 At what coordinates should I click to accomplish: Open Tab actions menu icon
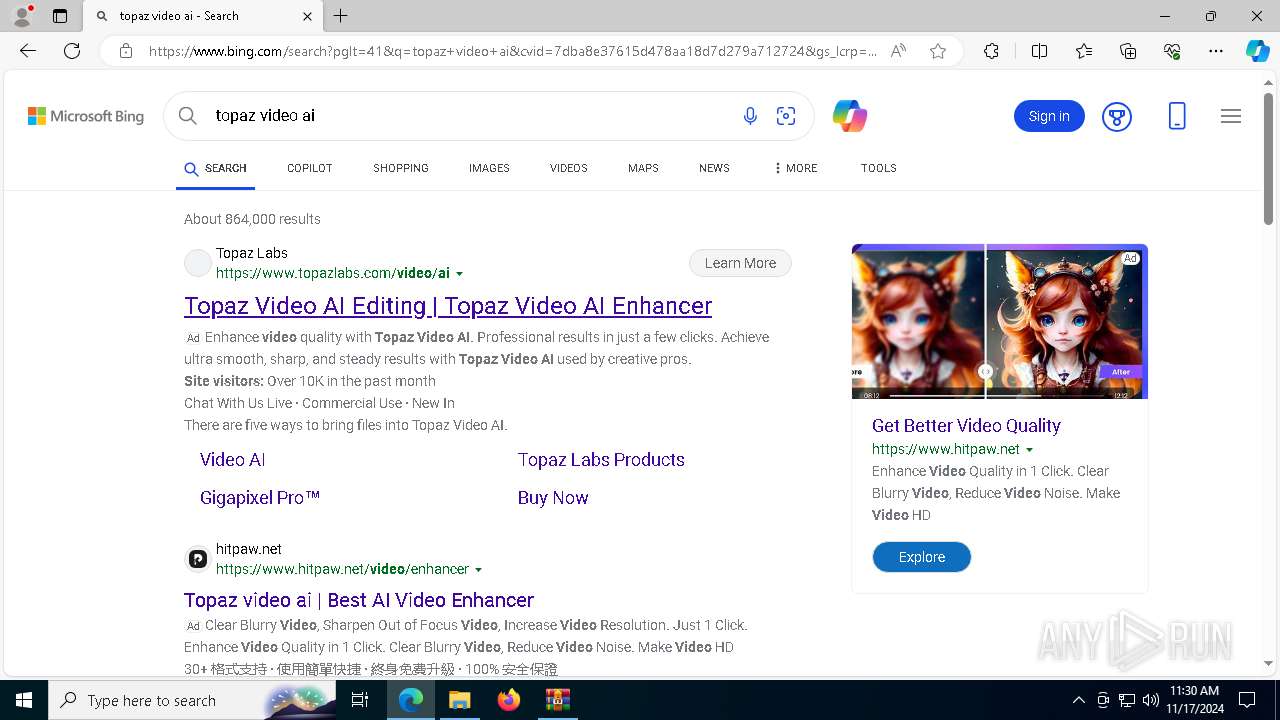click(x=60, y=16)
